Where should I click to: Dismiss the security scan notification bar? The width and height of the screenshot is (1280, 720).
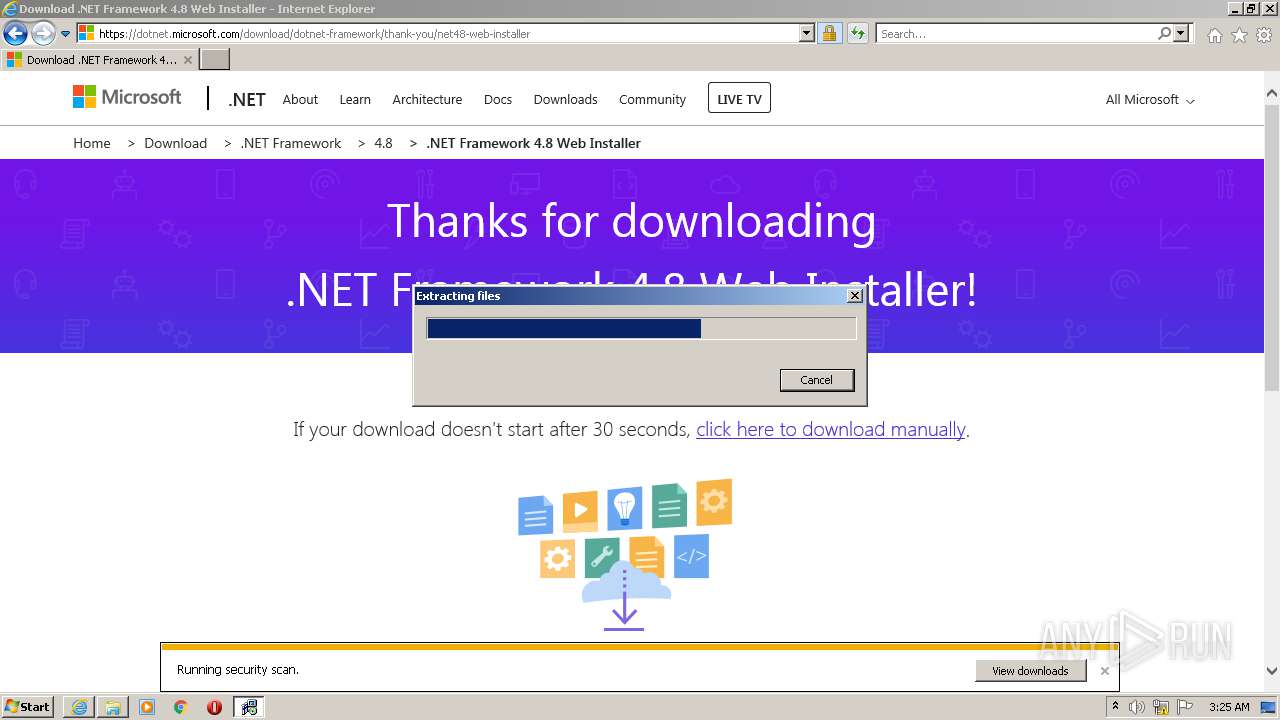click(1104, 671)
